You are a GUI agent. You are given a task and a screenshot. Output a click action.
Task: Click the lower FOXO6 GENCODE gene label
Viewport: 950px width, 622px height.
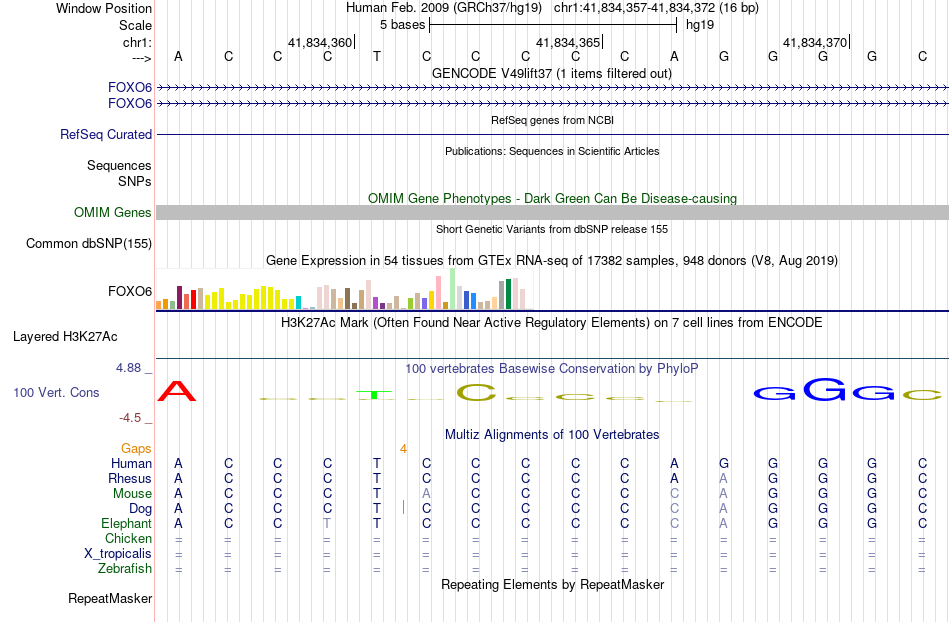(130, 104)
